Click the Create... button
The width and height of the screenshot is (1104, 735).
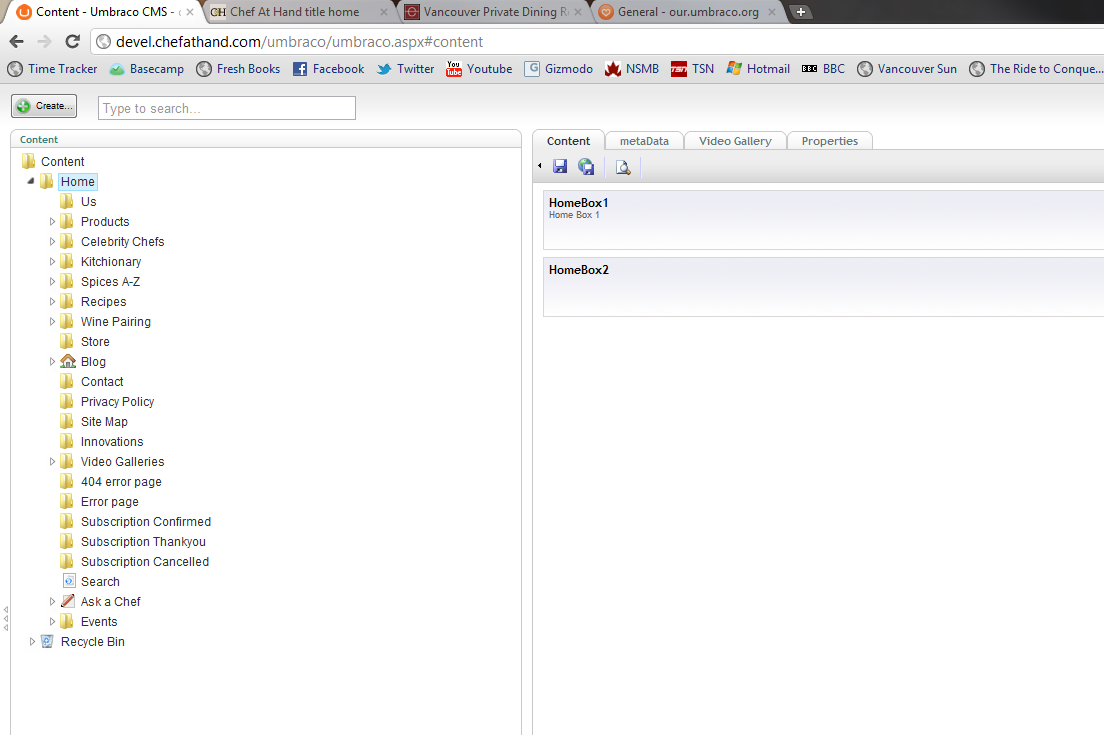point(44,106)
